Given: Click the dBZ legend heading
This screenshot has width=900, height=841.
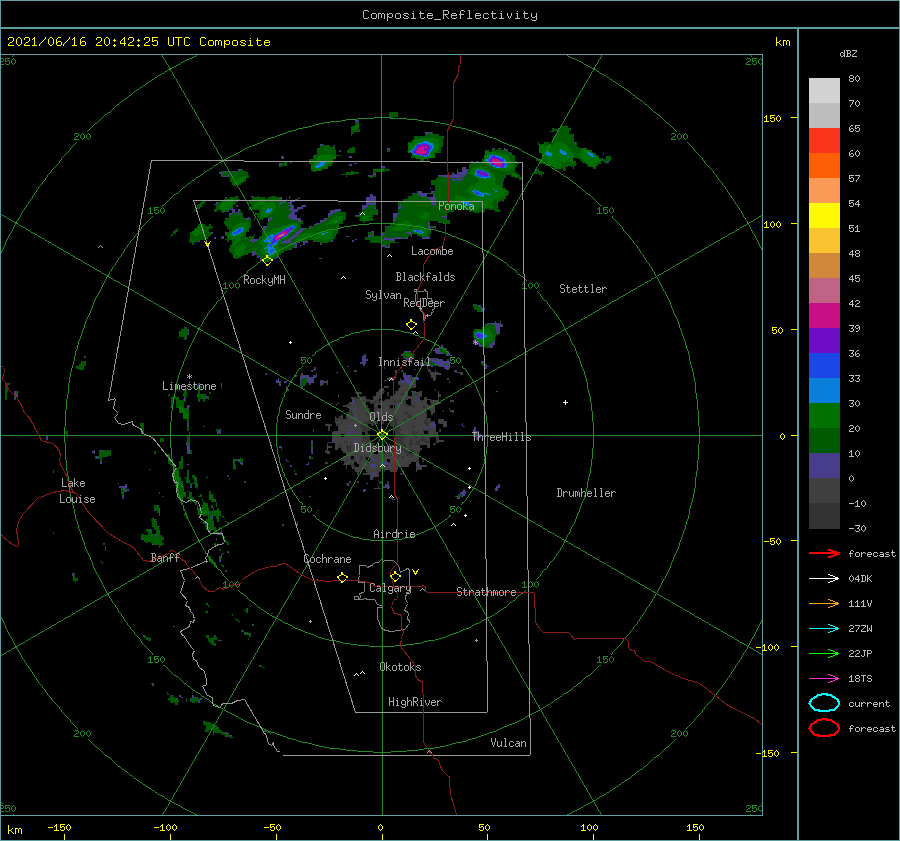Looking at the screenshot, I should (848, 53).
